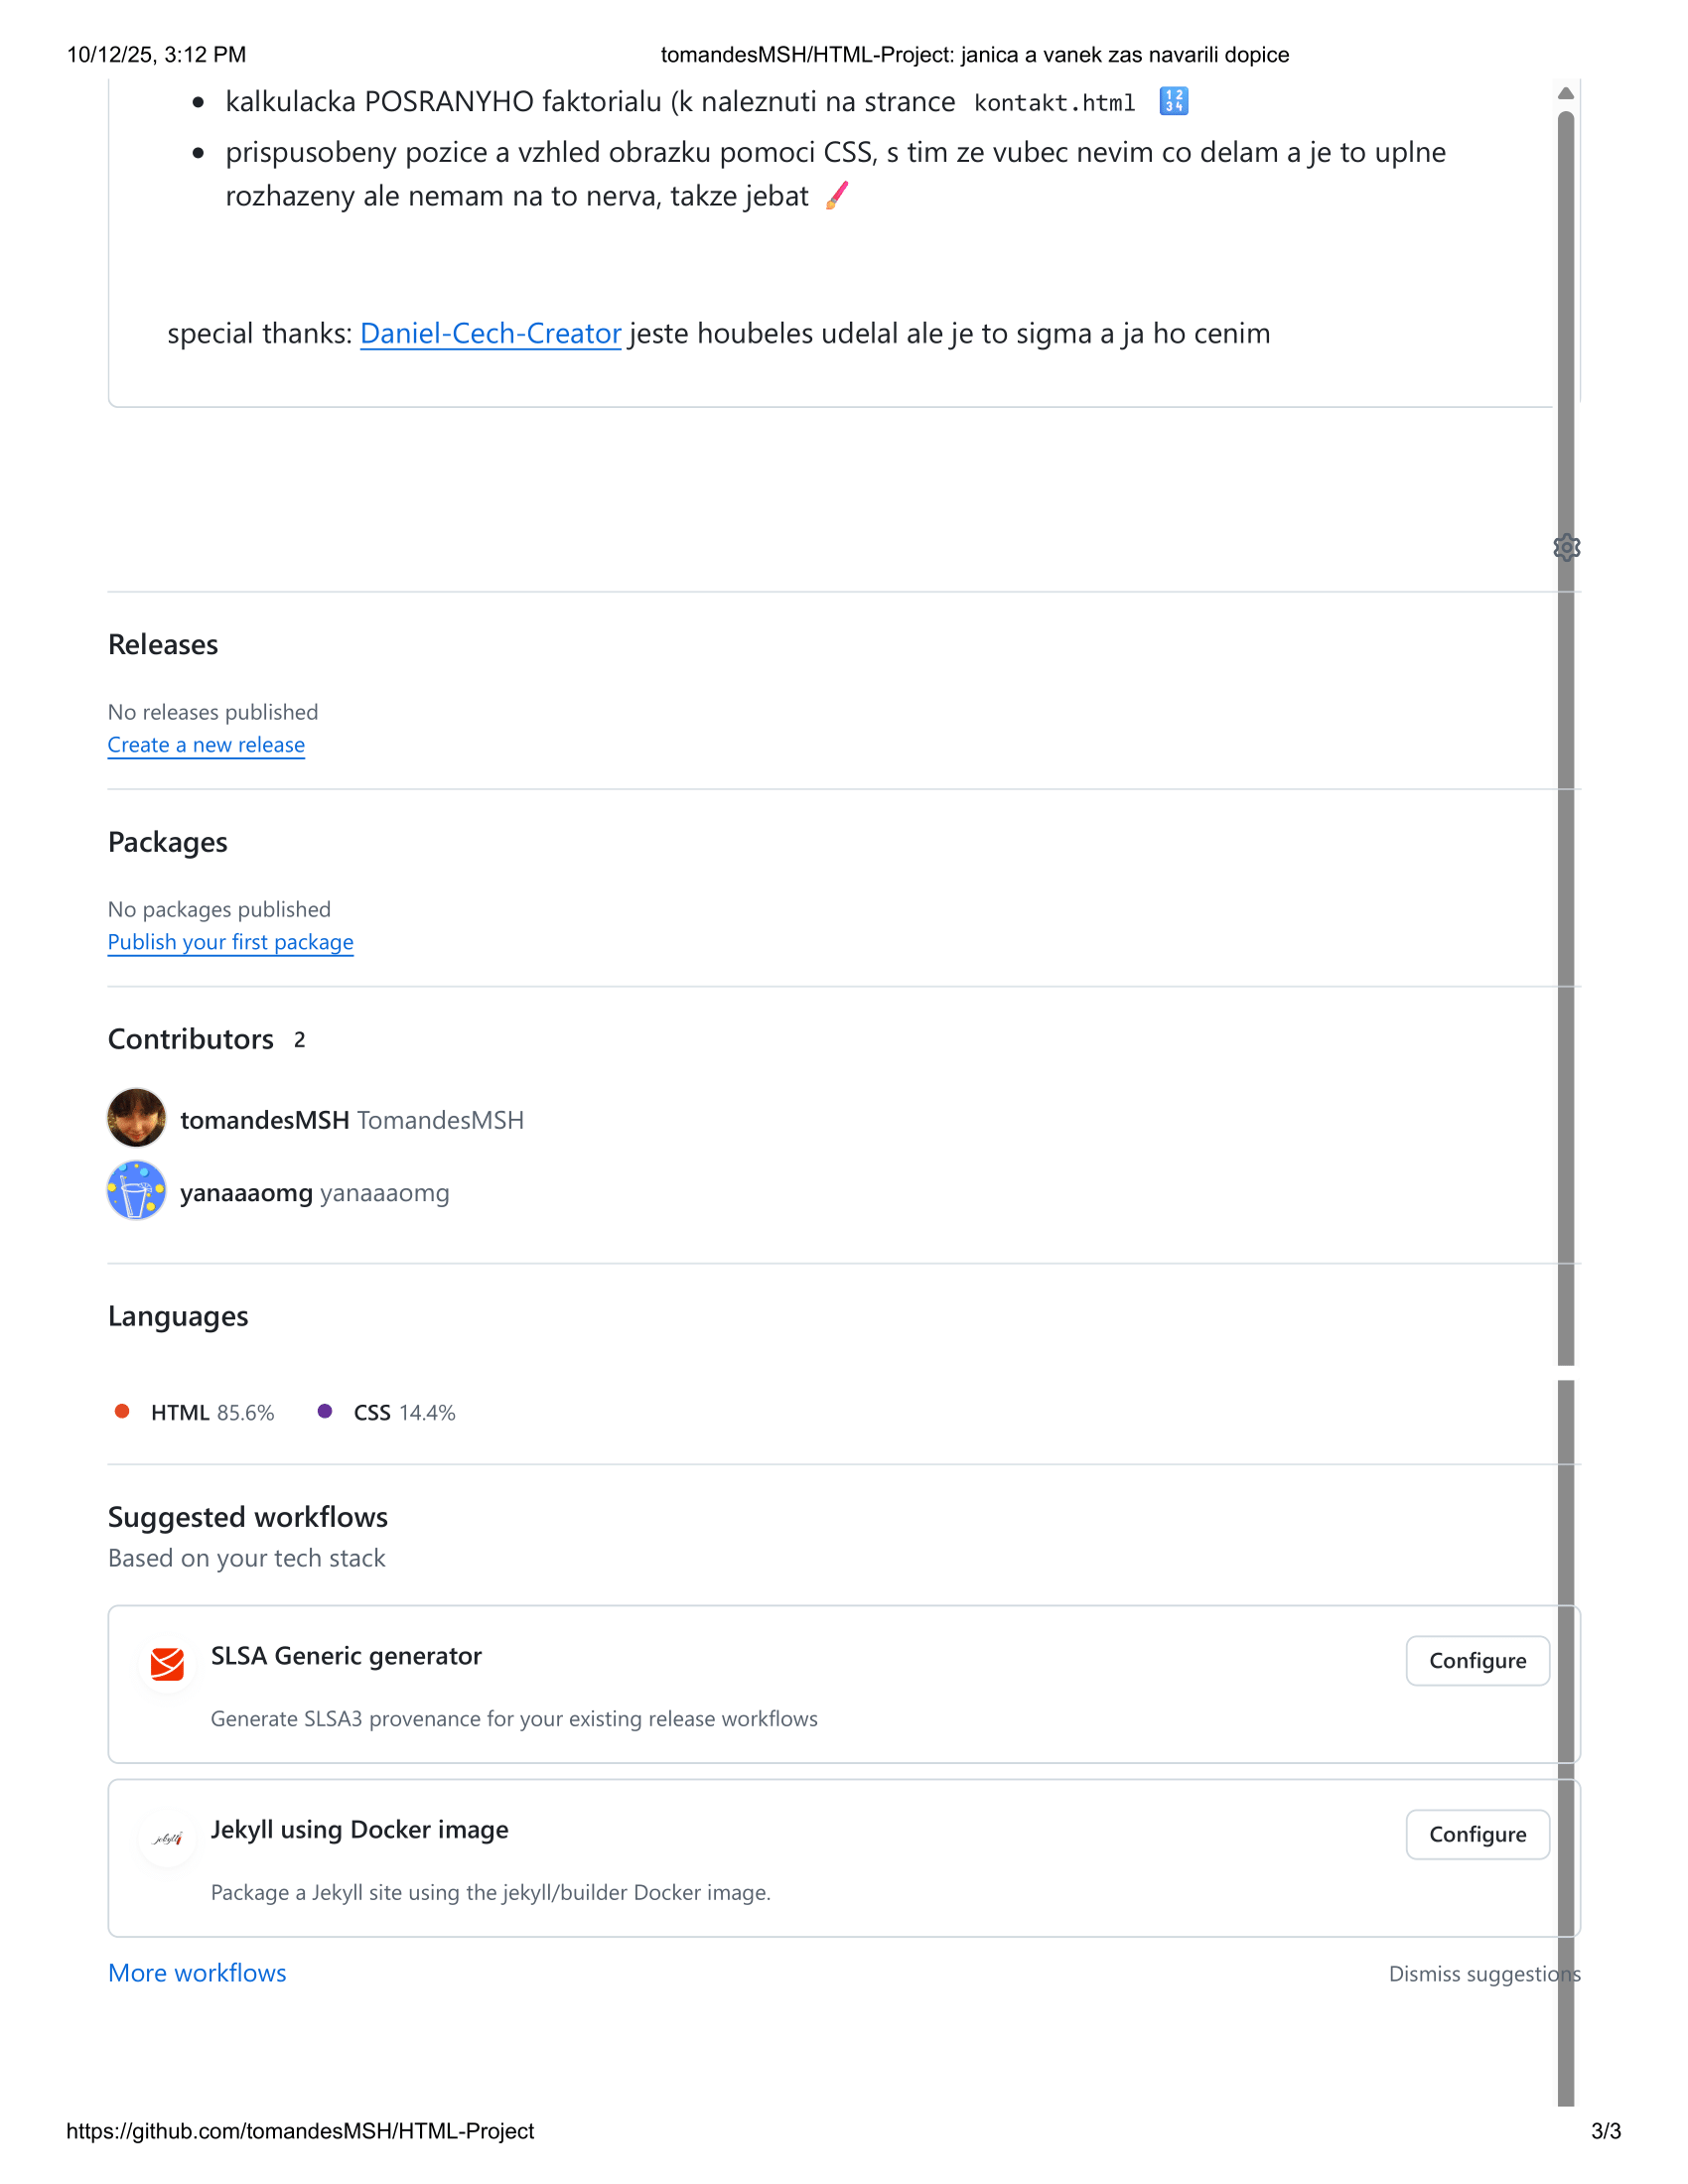Dismiss workflow suggestions

click(1483, 1974)
